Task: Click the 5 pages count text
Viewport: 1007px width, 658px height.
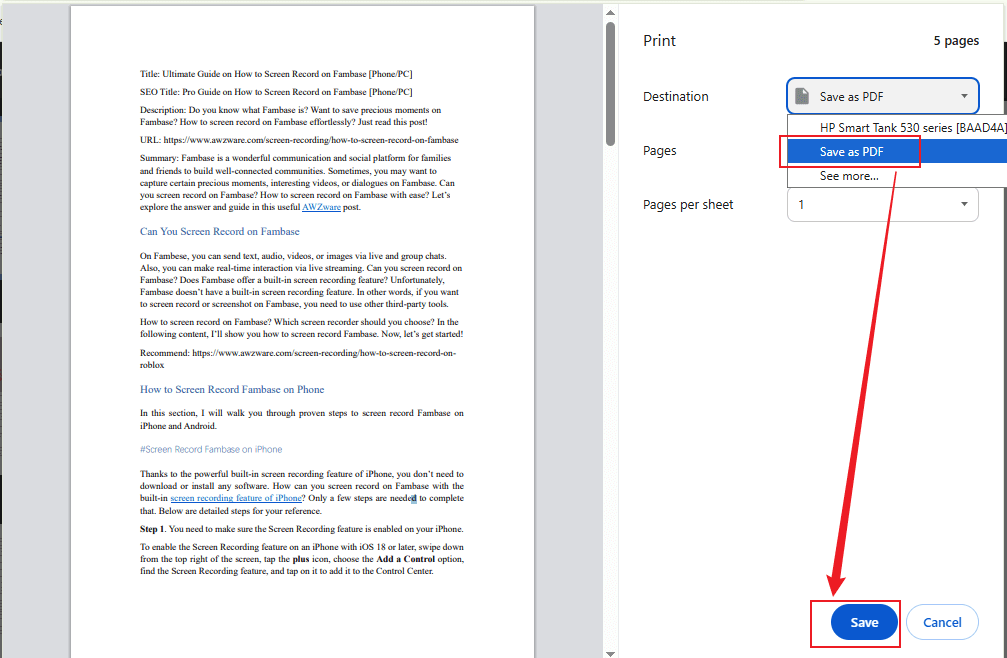Action: pyautogui.click(x=955, y=41)
